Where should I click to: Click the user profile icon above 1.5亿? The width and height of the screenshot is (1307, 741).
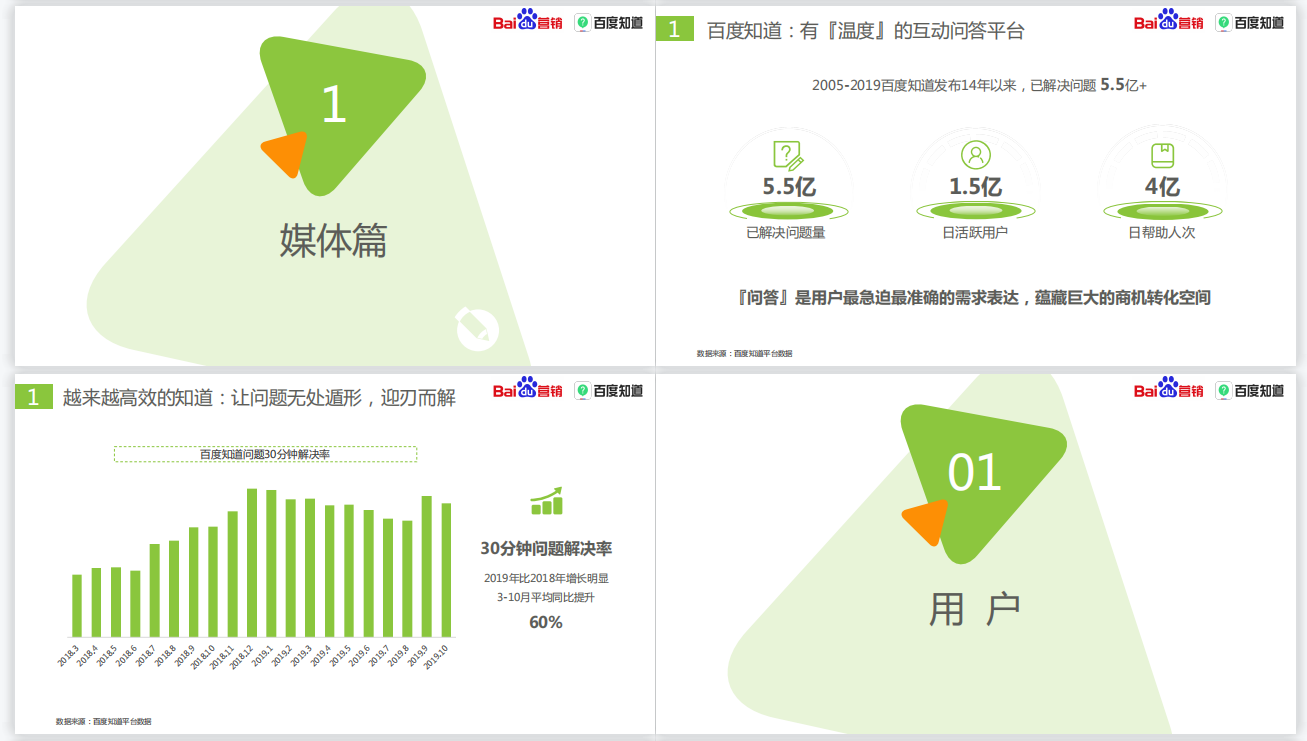(976, 155)
